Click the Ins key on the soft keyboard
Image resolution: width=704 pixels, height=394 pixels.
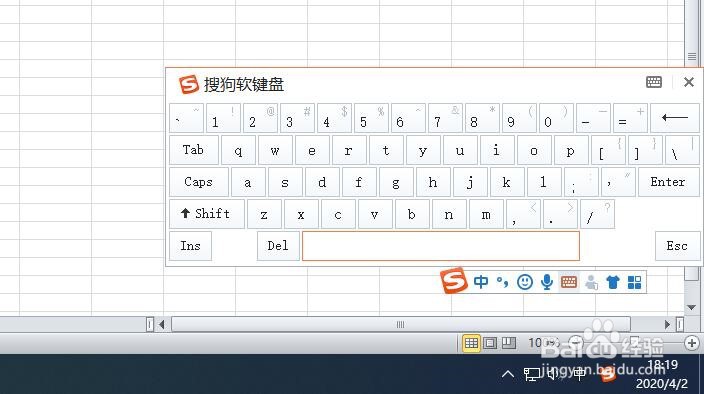click(x=190, y=246)
